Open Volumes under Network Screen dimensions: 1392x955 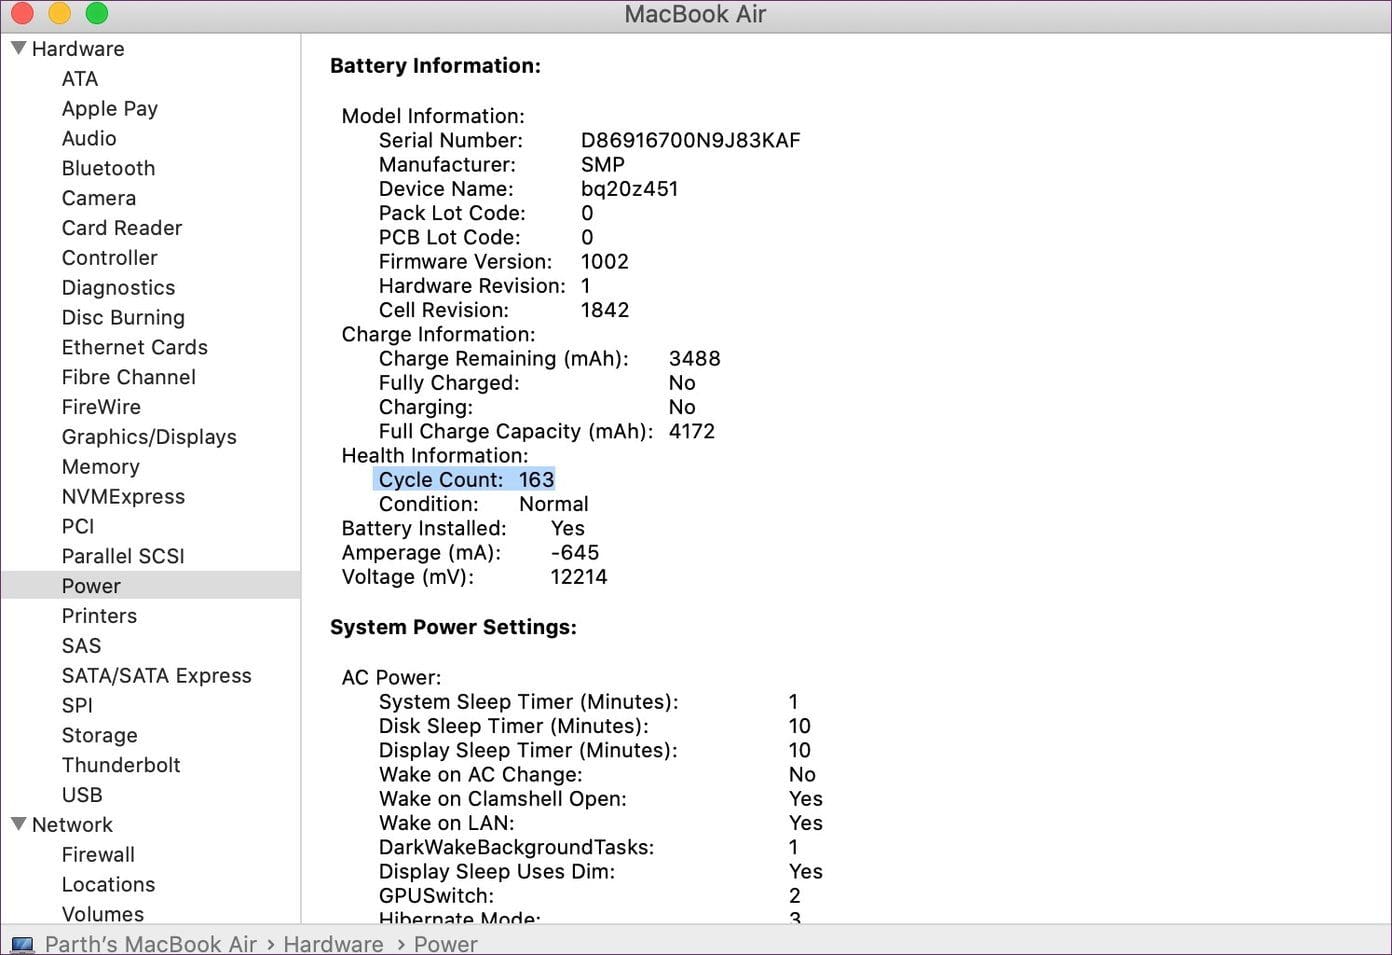point(103,914)
